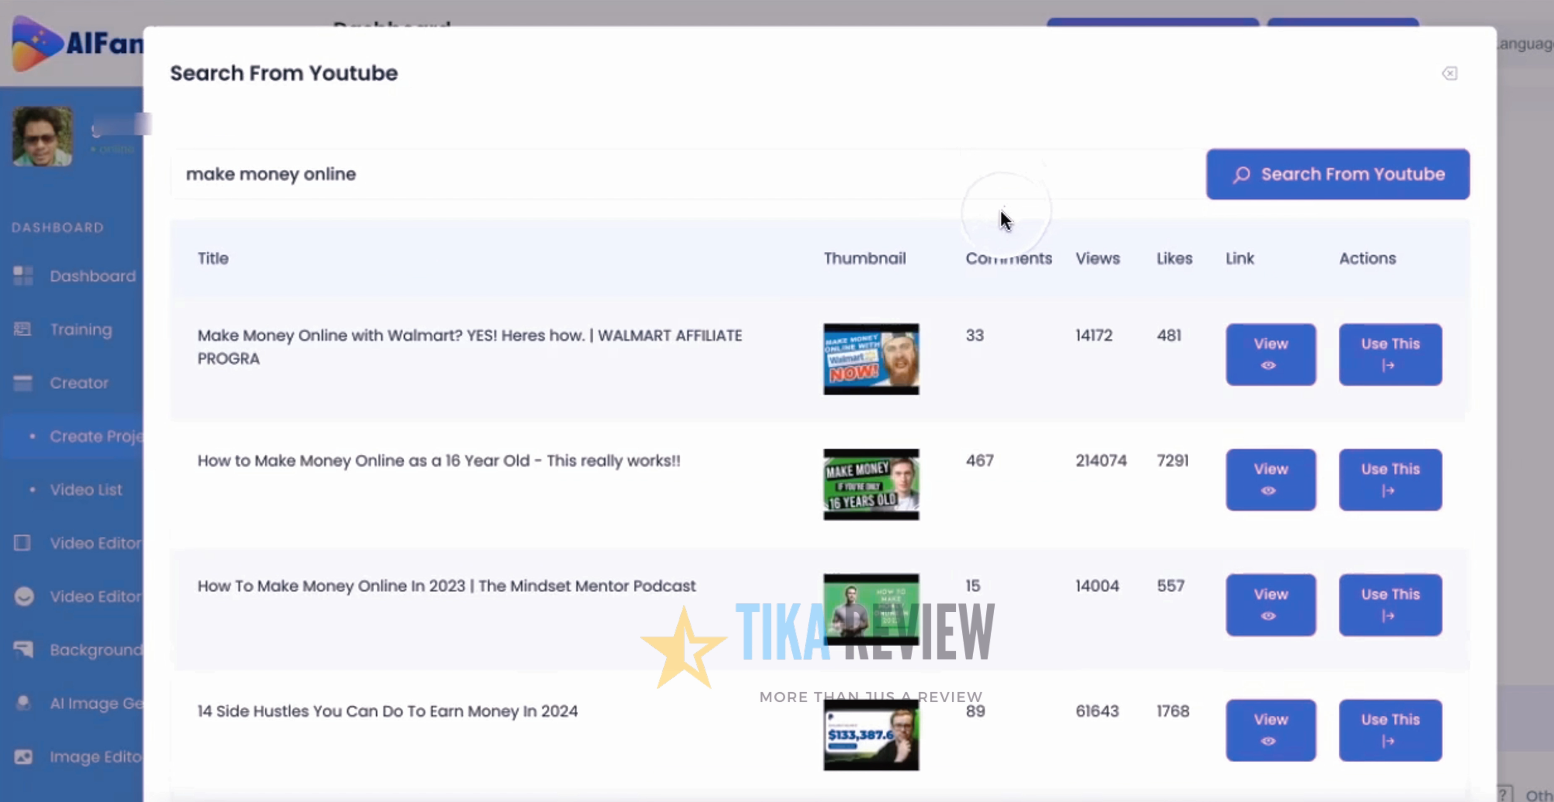
Task: Click the user profile avatar
Action: point(42,136)
